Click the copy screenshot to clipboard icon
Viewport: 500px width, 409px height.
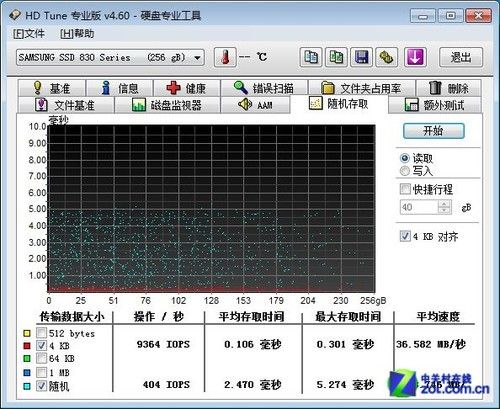coord(336,57)
